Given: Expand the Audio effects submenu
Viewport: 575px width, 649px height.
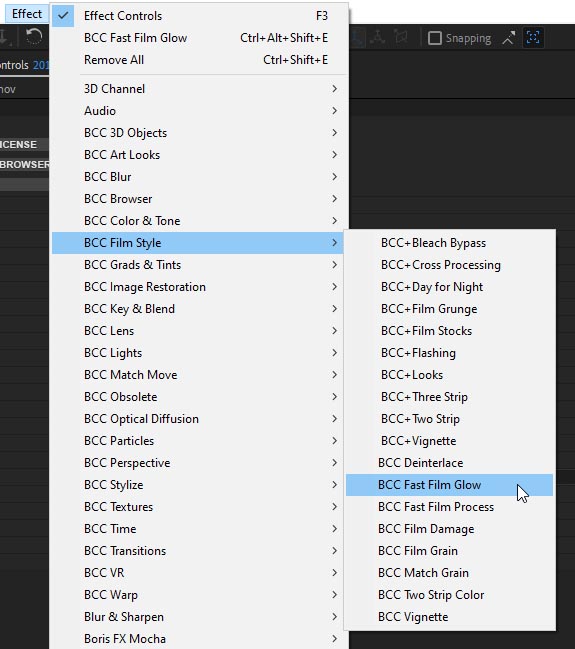Looking at the screenshot, I should 200,111.
